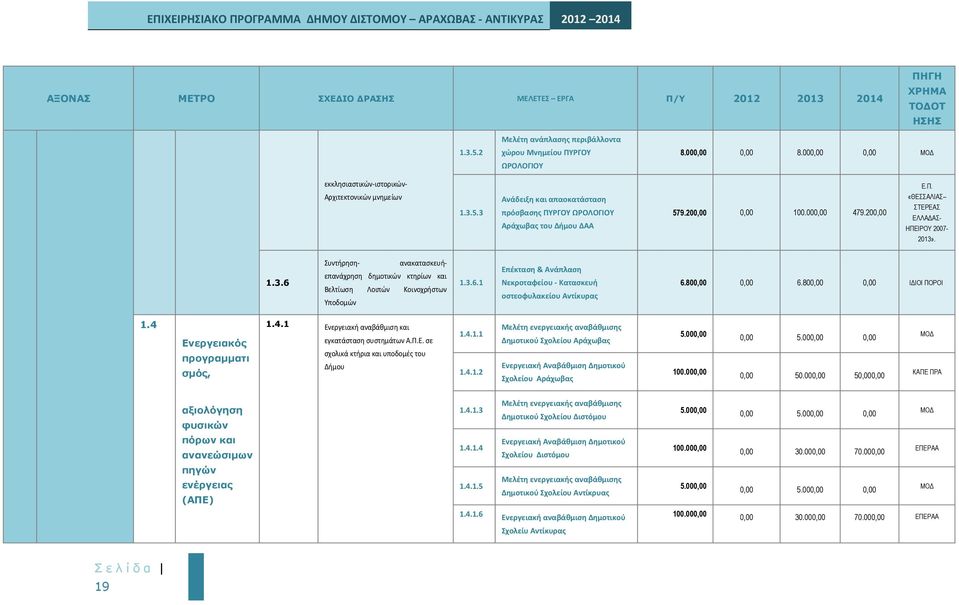Click the 2013 value 6.800,00

click(x=810, y=283)
